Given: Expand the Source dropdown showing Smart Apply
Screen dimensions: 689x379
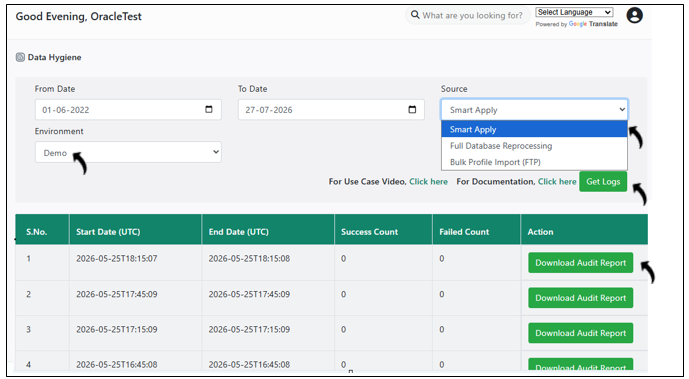Looking at the screenshot, I should coord(534,110).
